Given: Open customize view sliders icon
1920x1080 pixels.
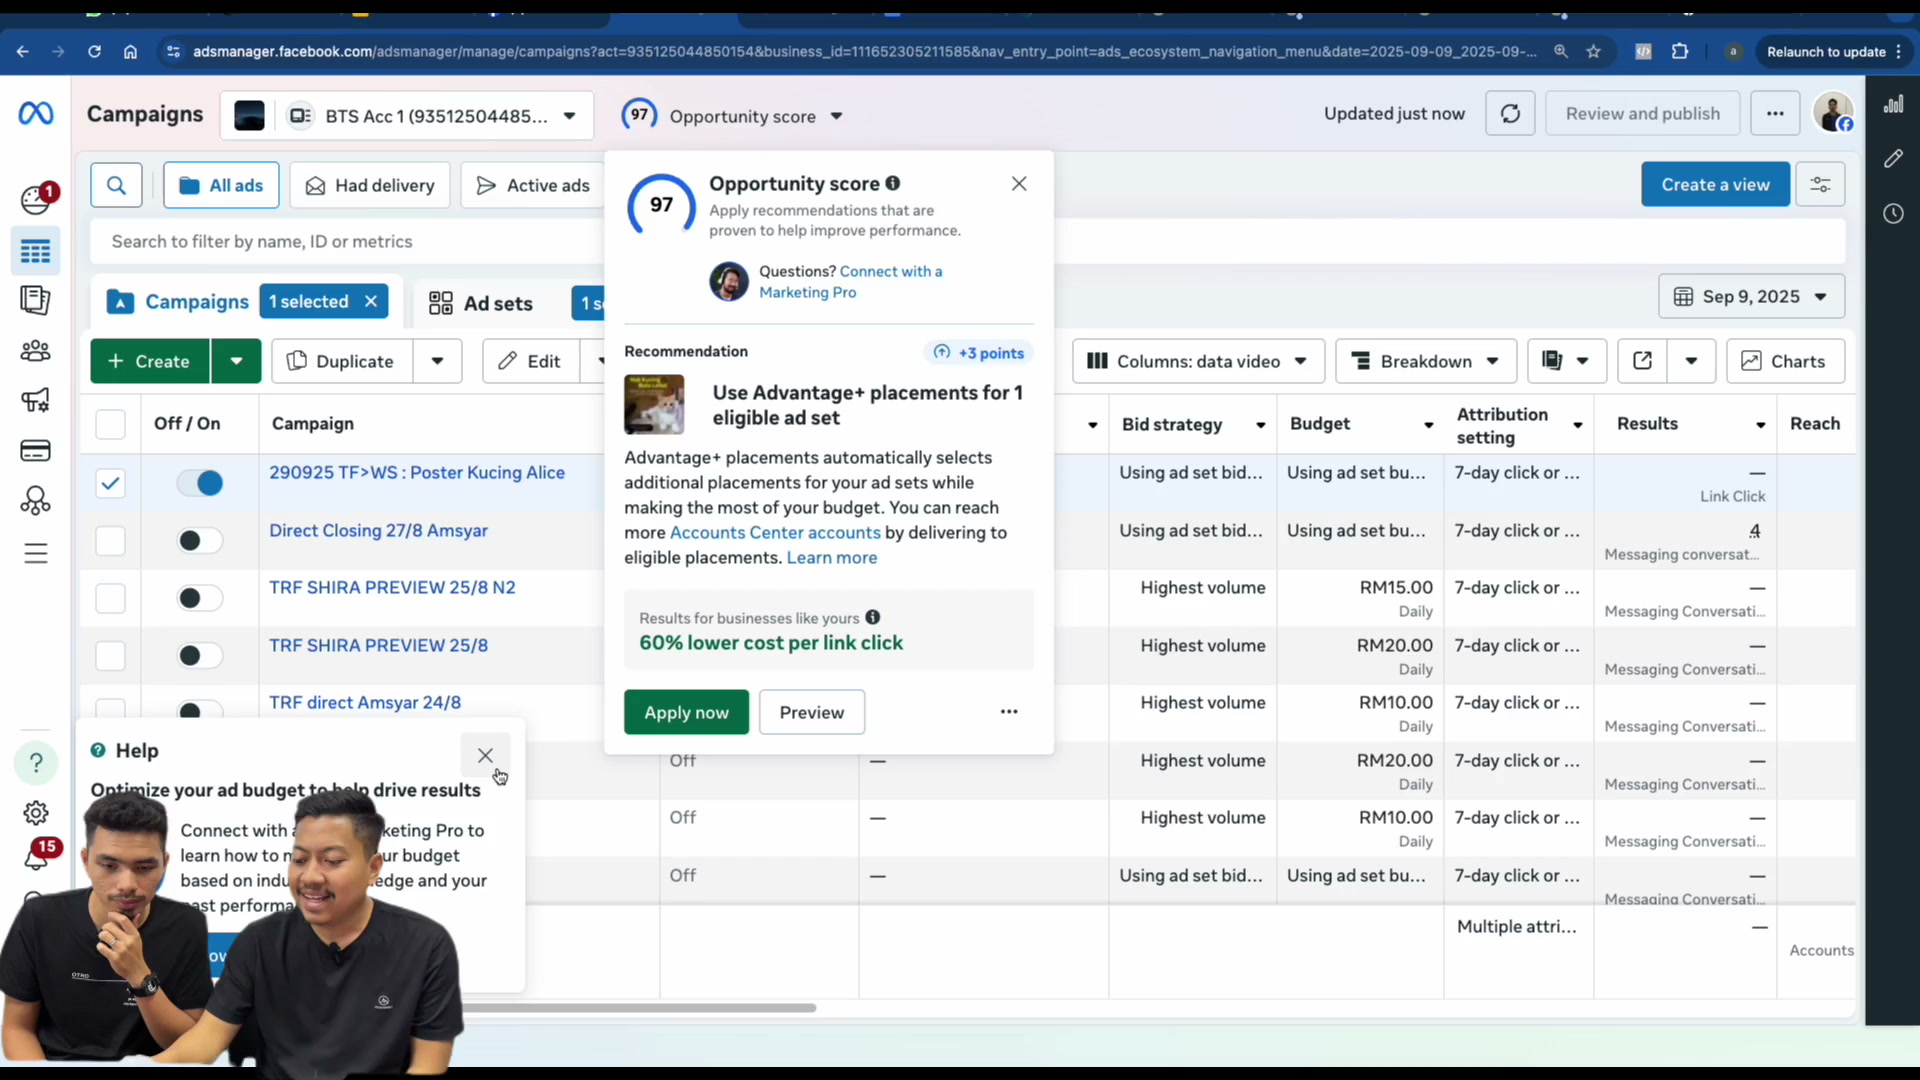Looking at the screenshot, I should pos(1820,185).
